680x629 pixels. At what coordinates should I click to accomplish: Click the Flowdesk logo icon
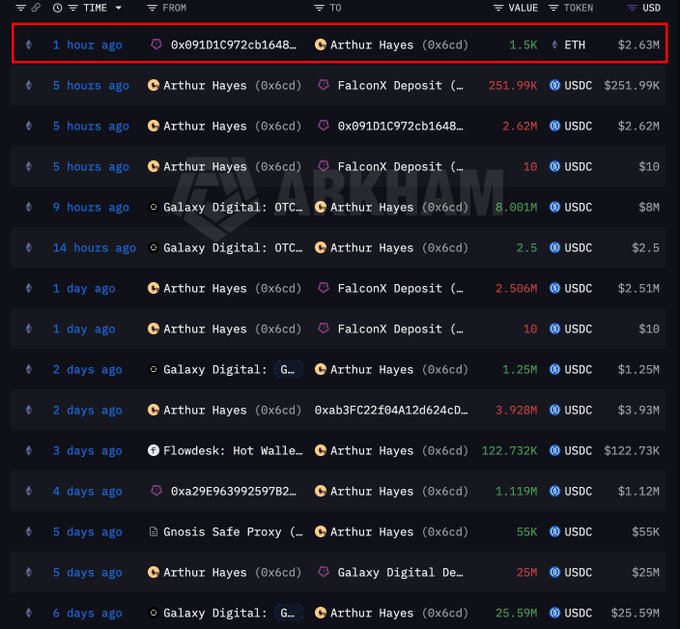point(153,450)
